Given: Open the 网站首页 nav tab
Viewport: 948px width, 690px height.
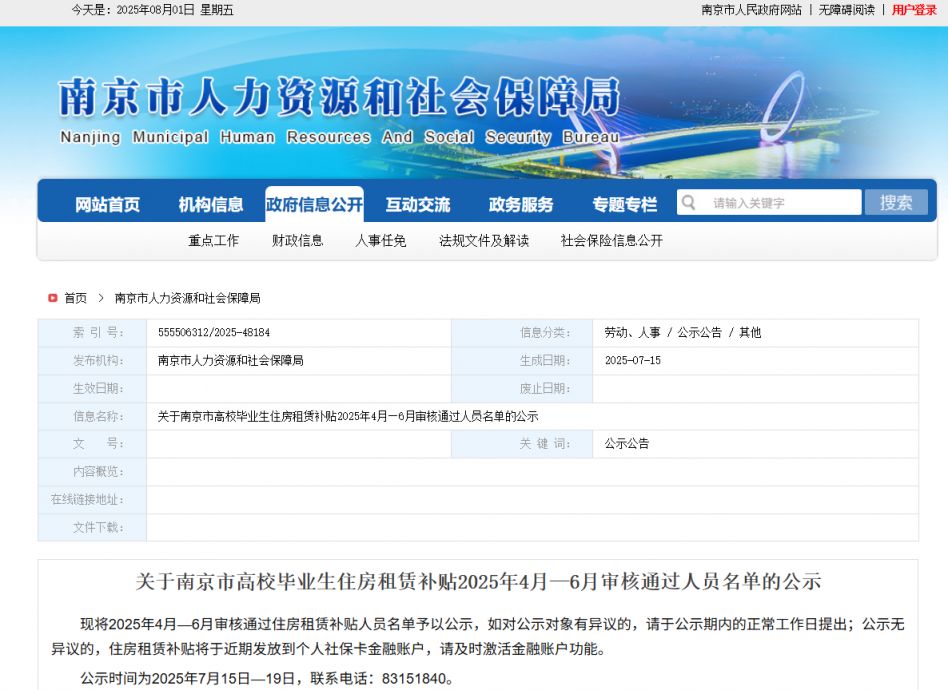Looking at the screenshot, I should (107, 204).
